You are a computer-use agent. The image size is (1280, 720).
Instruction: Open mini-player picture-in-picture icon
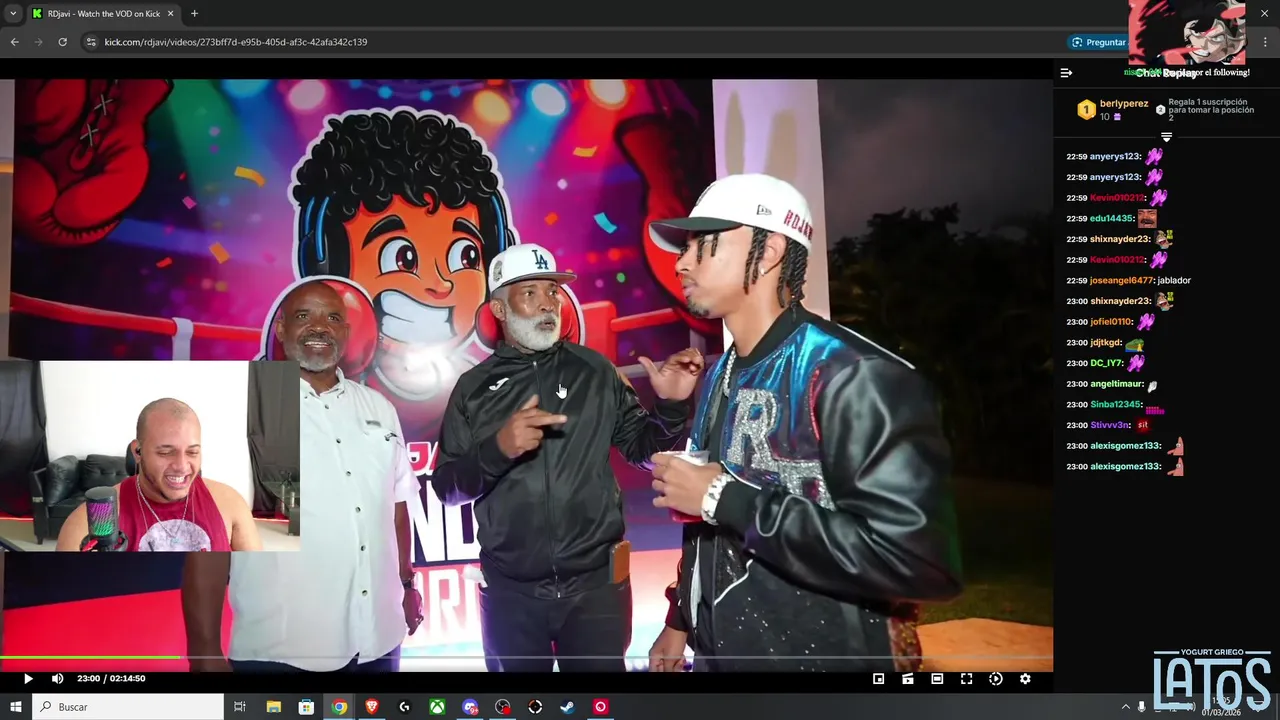click(x=878, y=679)
